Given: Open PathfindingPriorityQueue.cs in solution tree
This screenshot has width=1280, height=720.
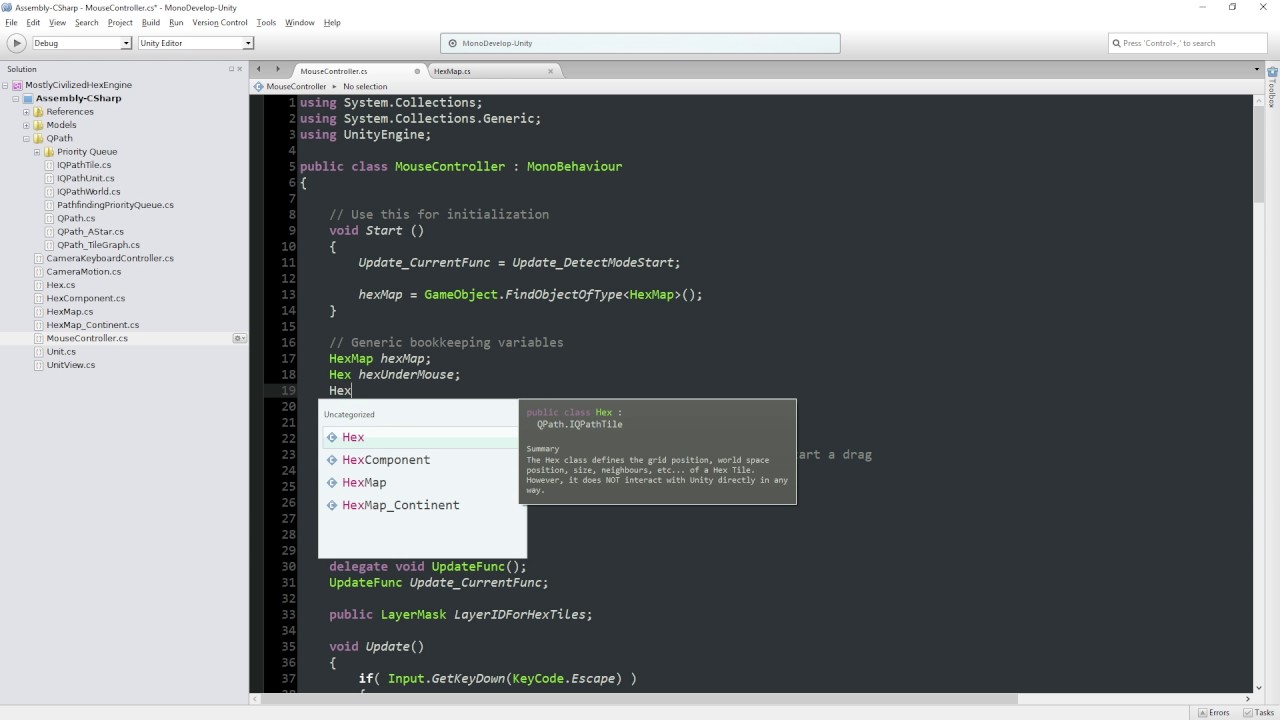Looking at the screenshot, I should coord(115,205).
